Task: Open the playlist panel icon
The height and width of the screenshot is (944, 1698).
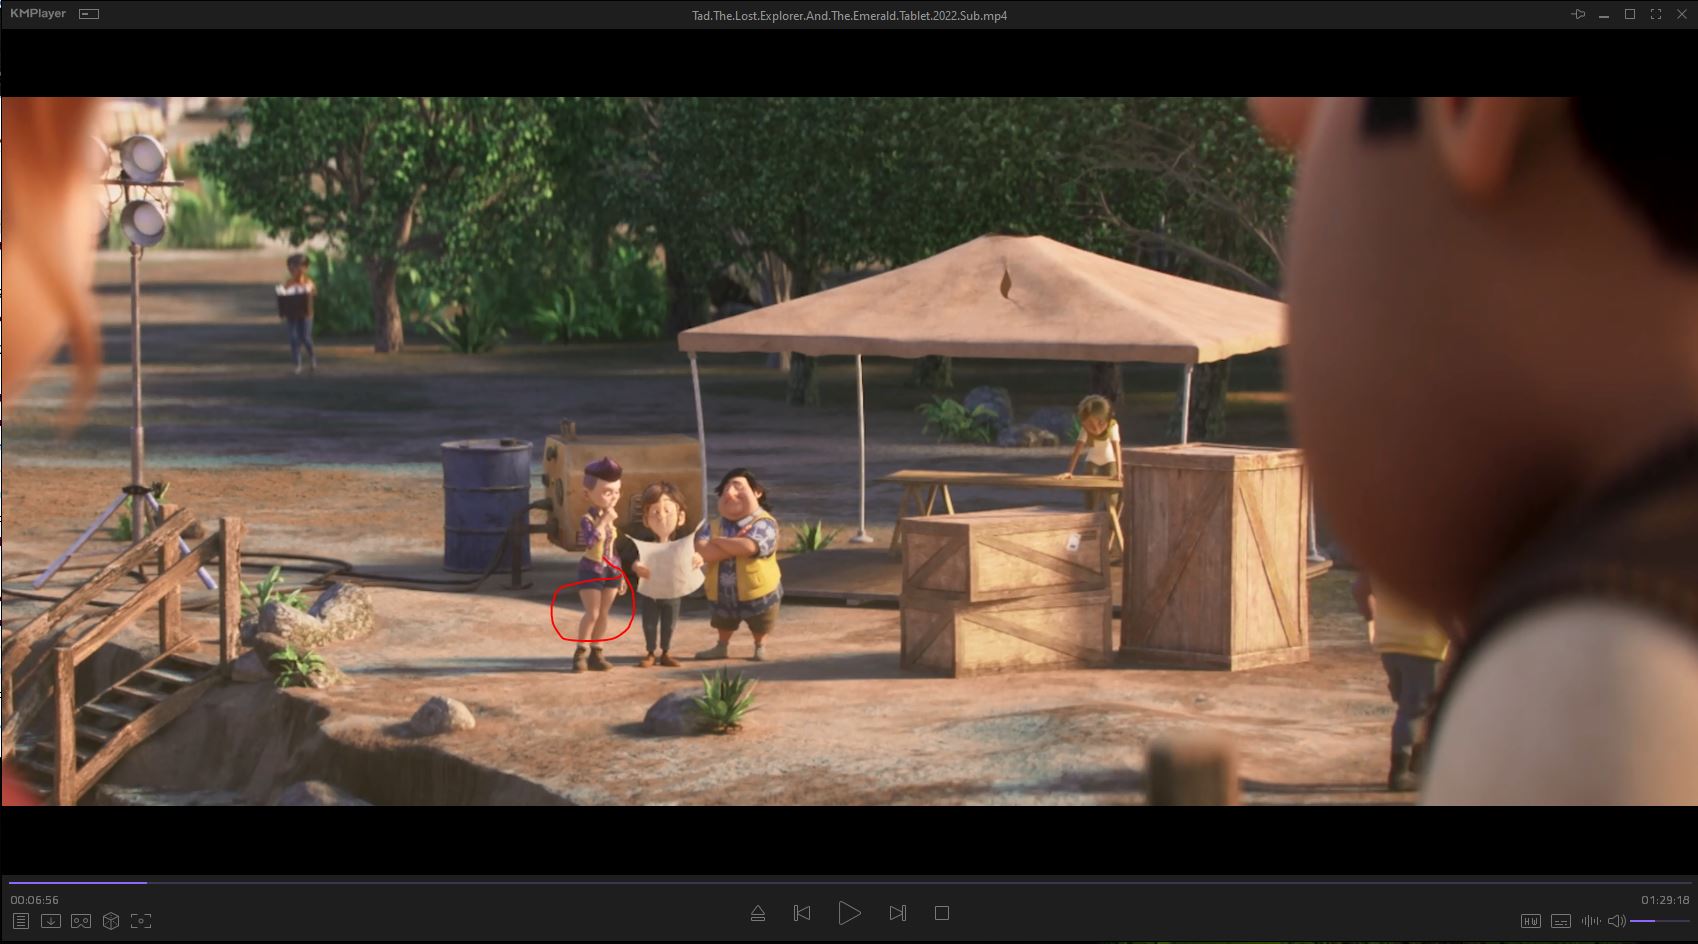Action: point(21,921)
